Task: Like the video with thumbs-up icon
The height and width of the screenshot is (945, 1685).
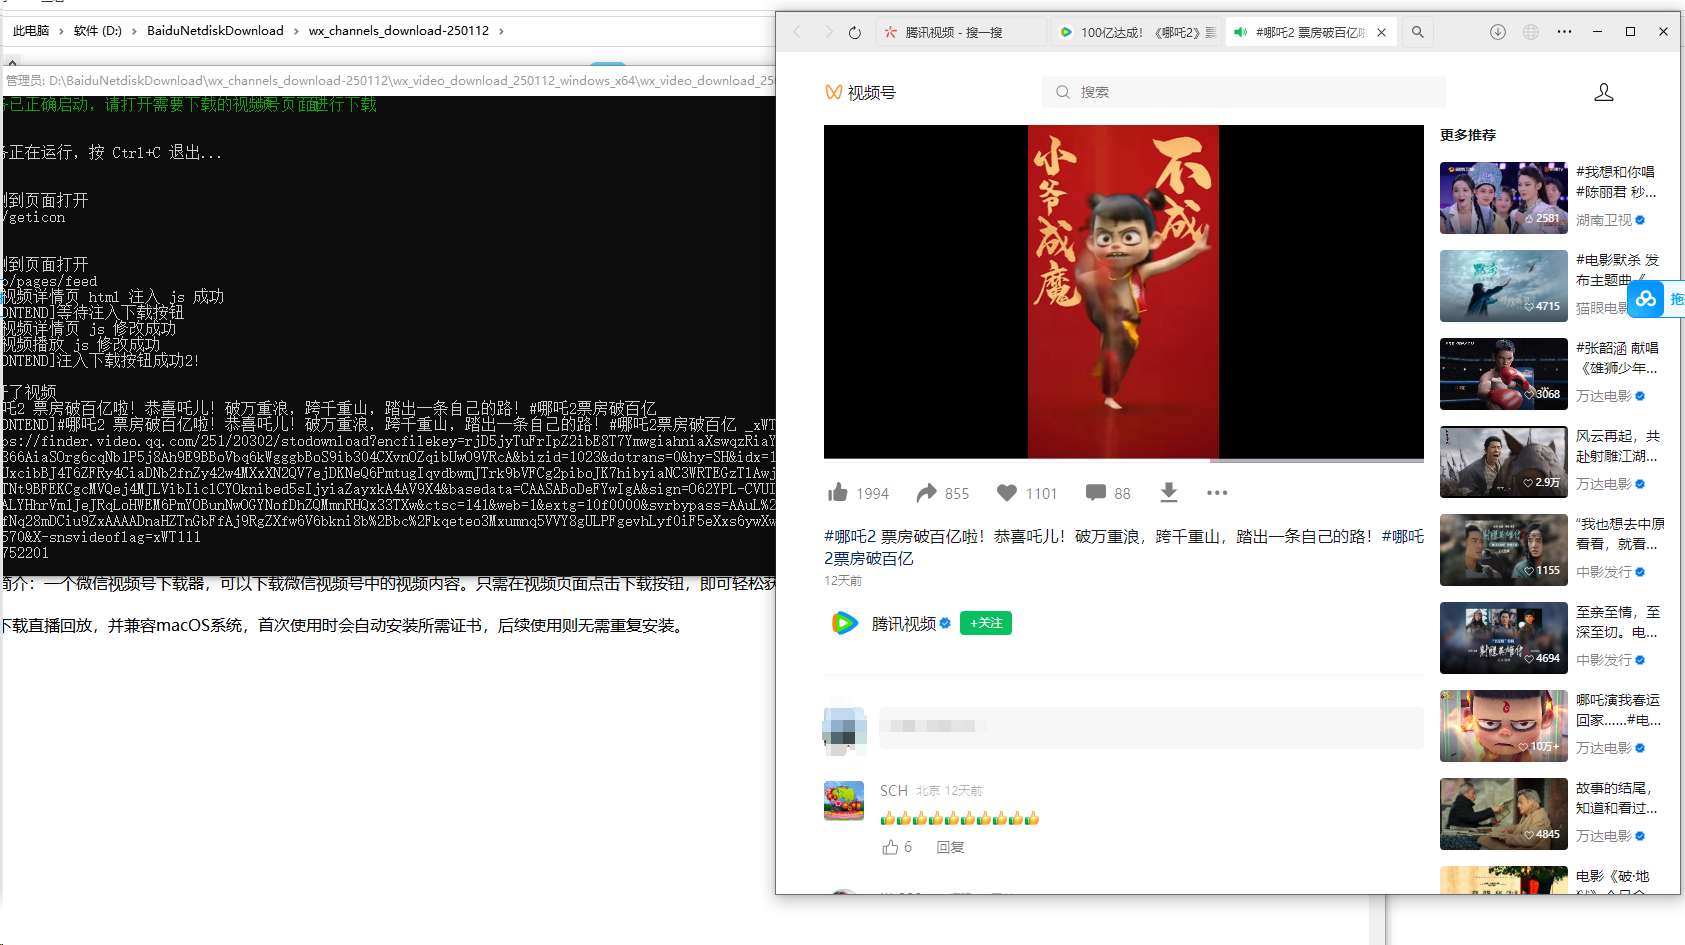Action: click(838, 492)
